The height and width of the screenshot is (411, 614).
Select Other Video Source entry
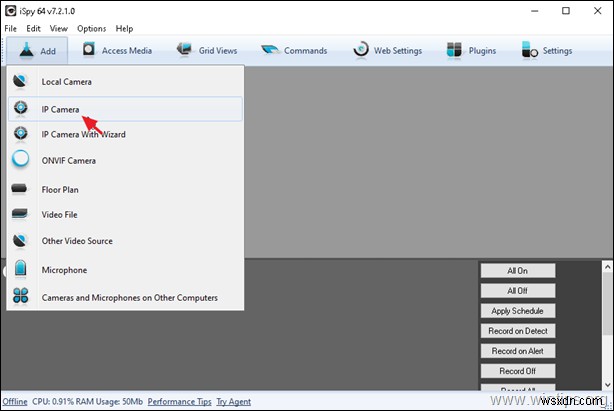pos(125,241)
